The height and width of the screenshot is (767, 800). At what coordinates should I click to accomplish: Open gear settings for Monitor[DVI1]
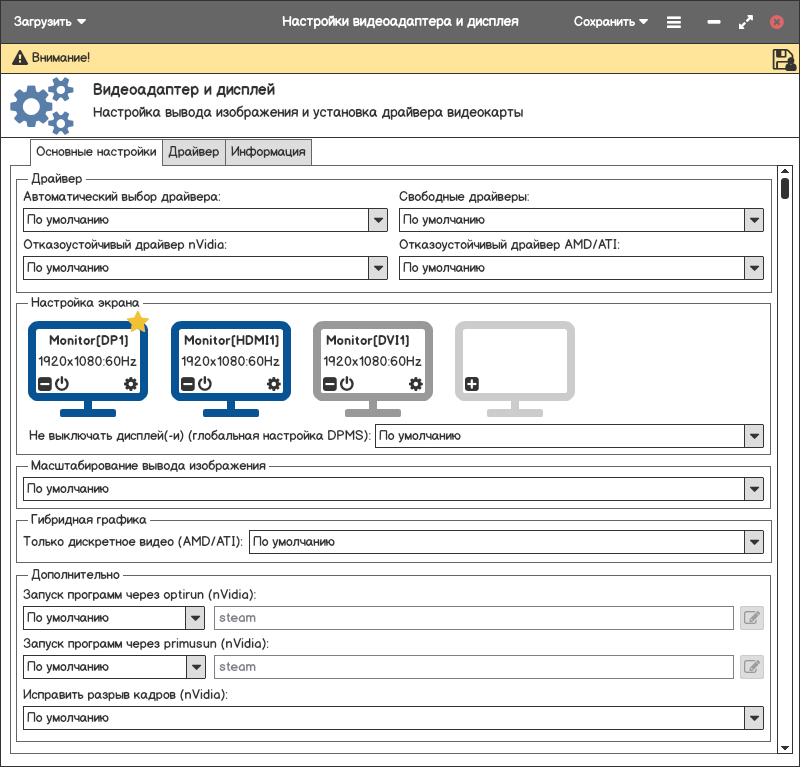(x=416, y=384)
